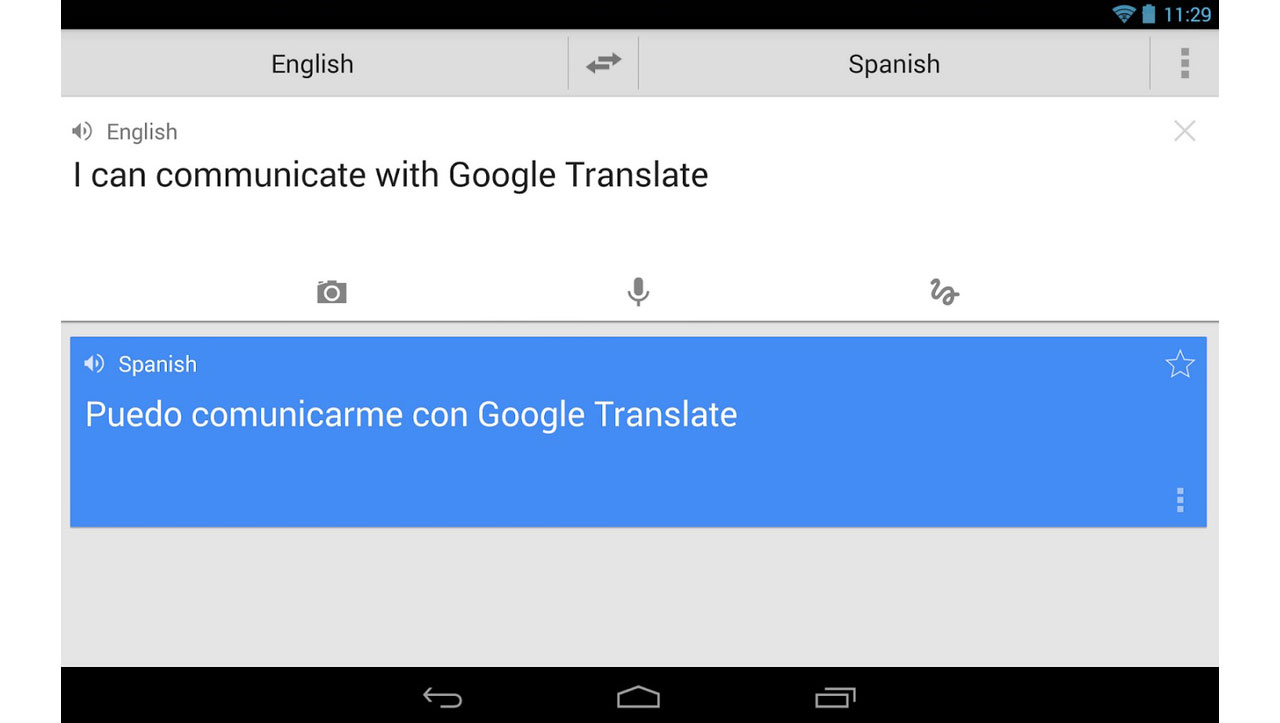Tap the Wi-Fi status icon
Screen dimensions: 1280x723
click(1124, 14)
